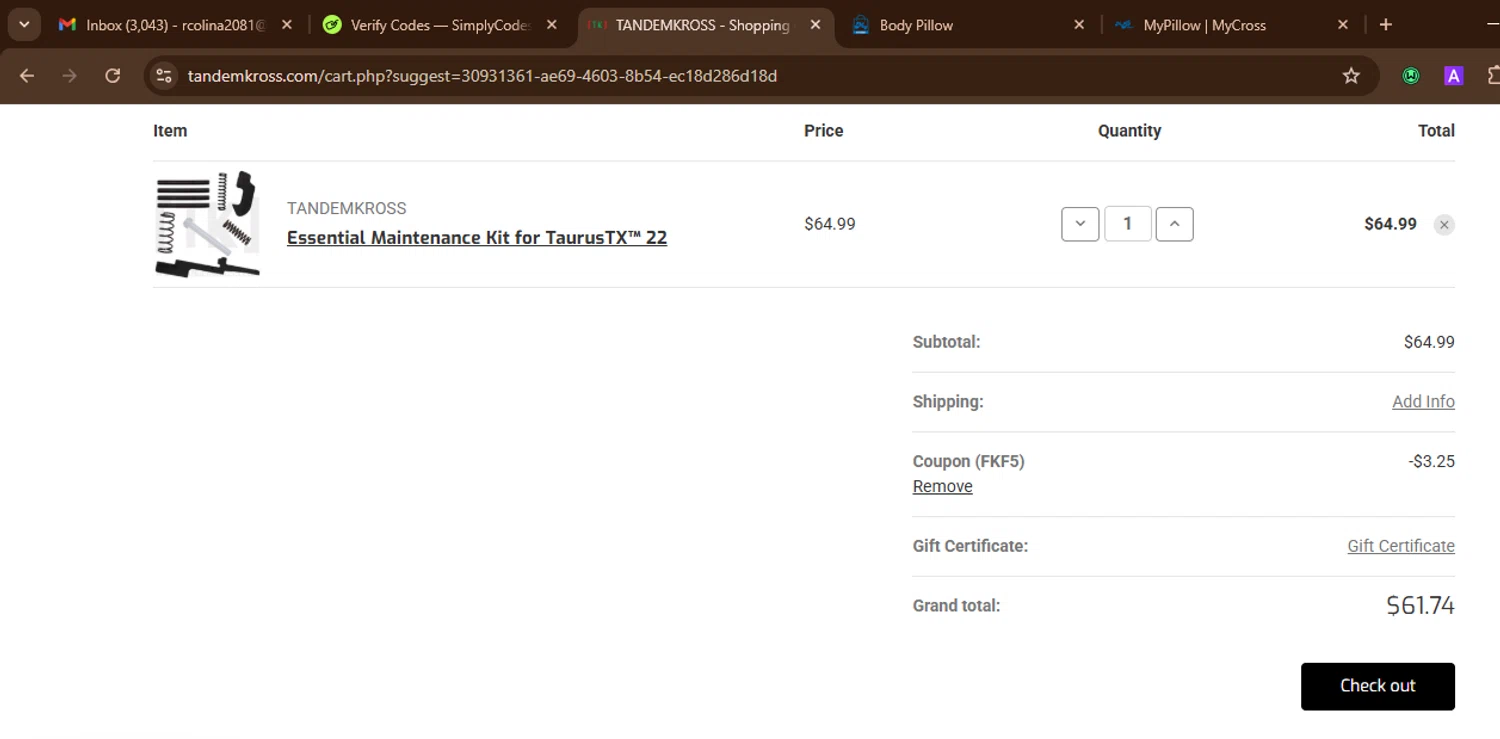Open the tab search chevron
Viewport: 1500px width, 739px height.
coord(24,24)
